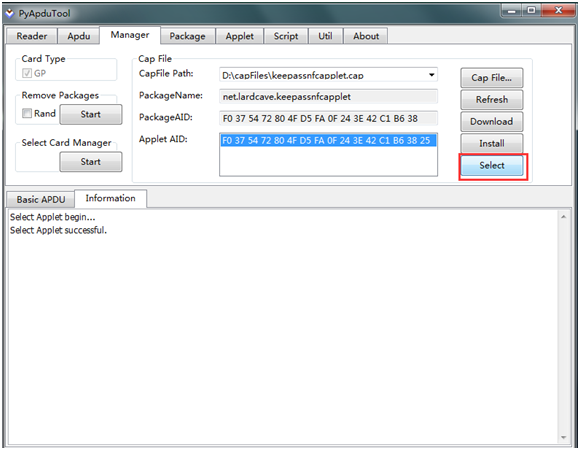The height and width of the screenshot is (450, 580).
Task: Open the Script tab
Action: (x=286, y=36)
